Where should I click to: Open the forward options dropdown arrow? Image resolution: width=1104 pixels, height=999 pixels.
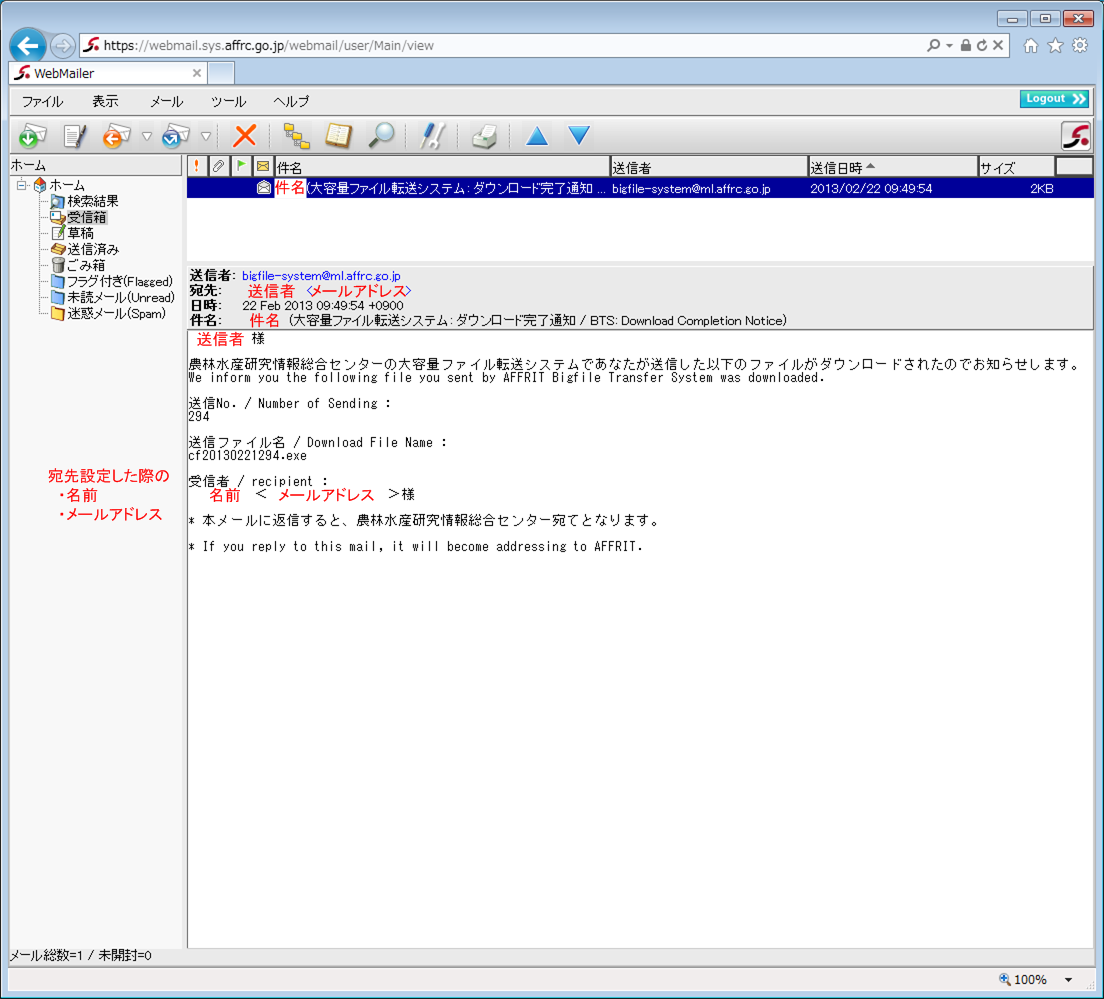coord(206,136)
